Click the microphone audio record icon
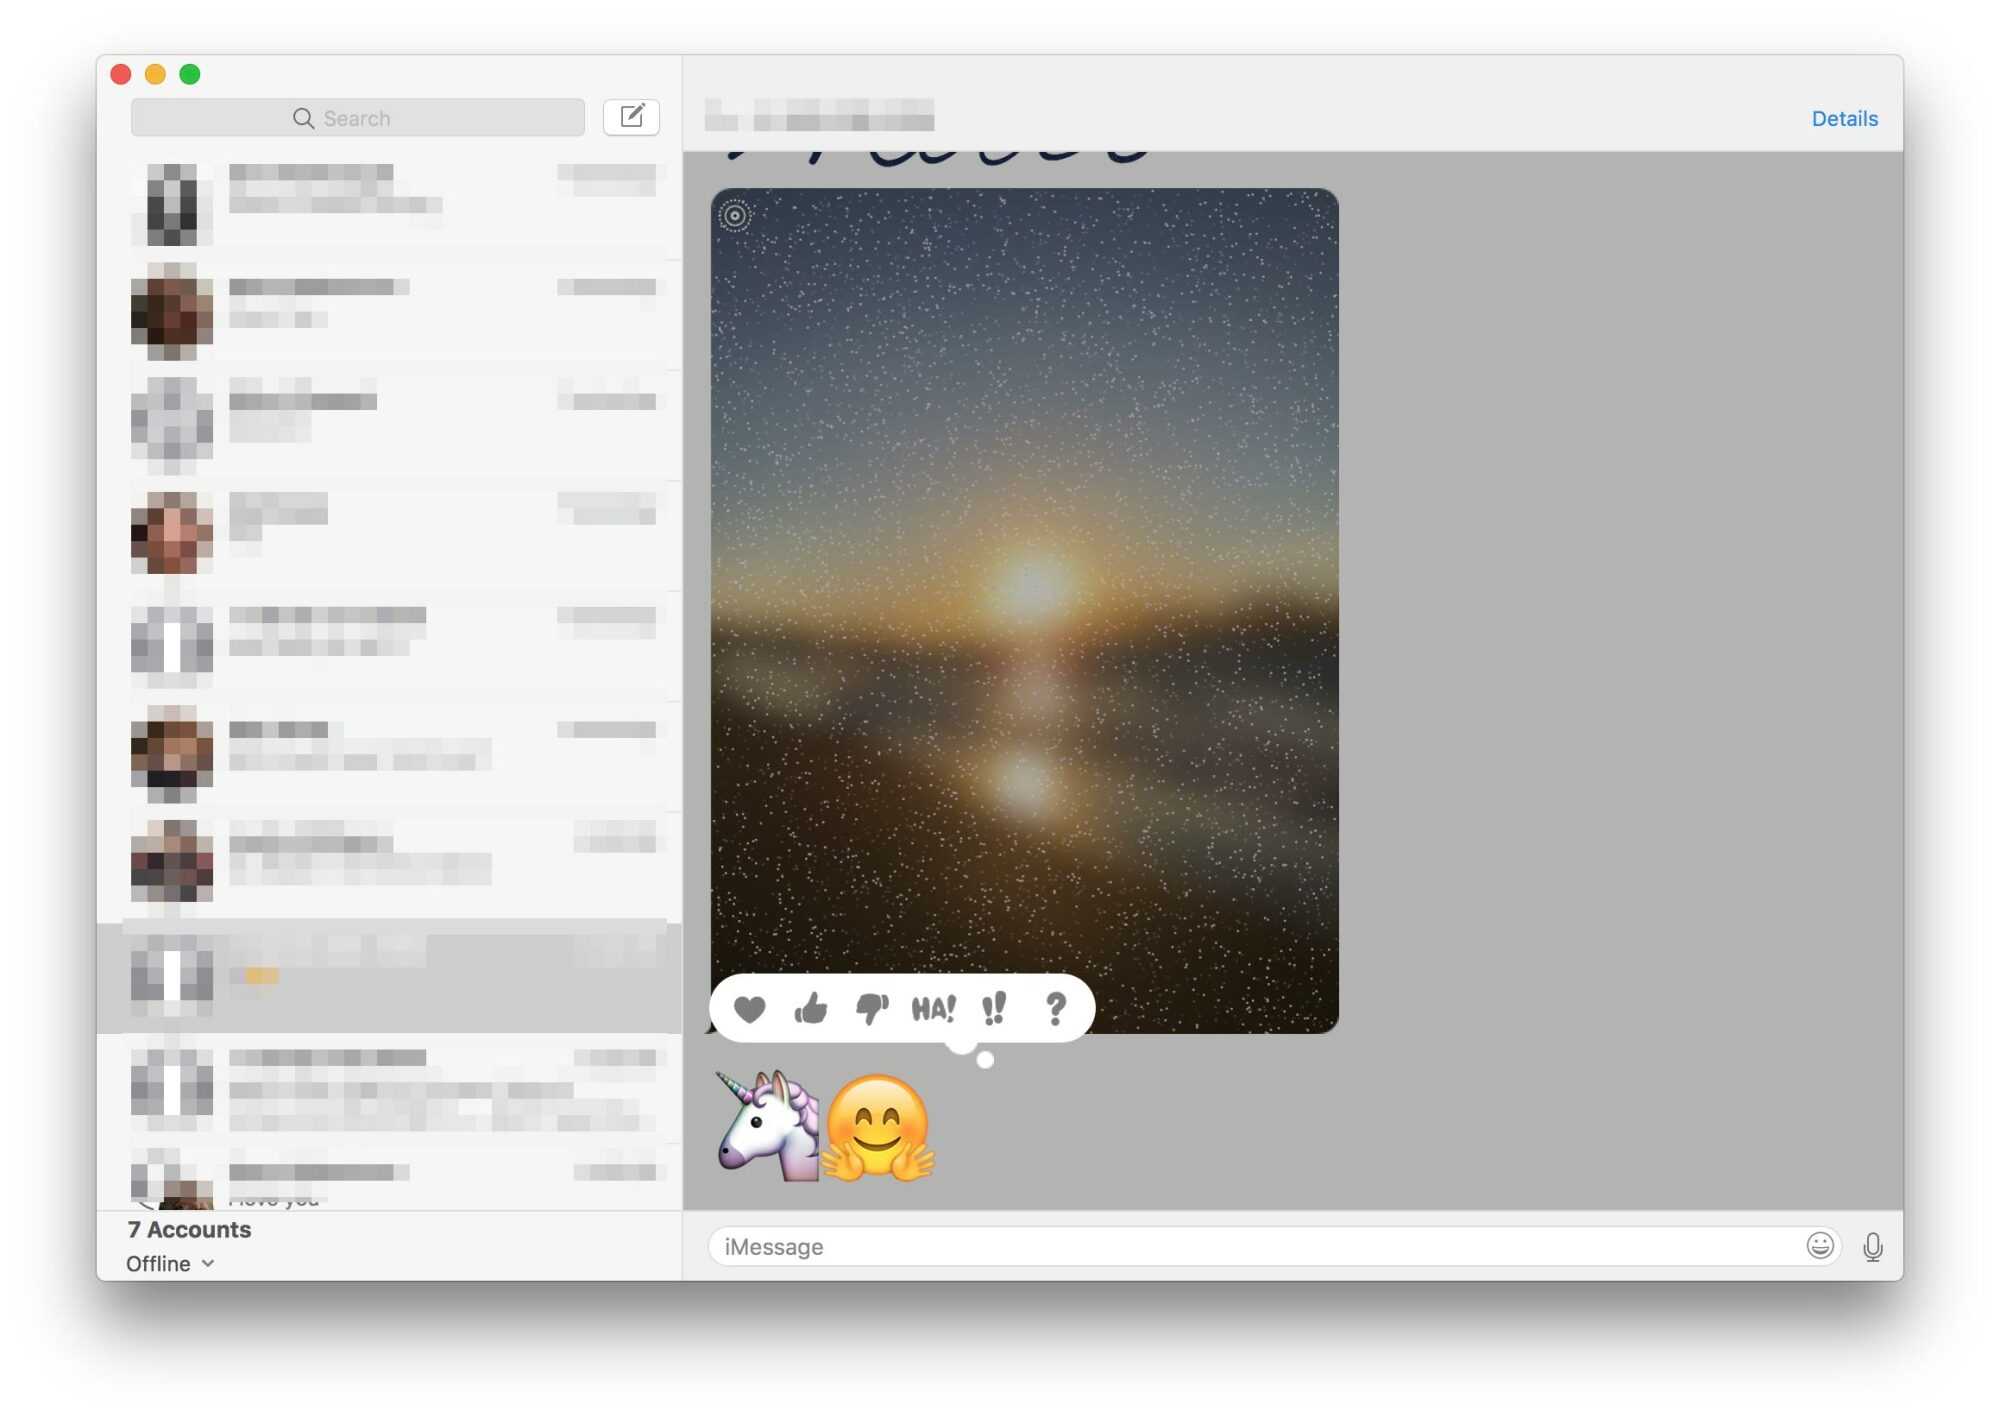This screenshot has height=1418, width=2000. (x=1872, y=1246)
